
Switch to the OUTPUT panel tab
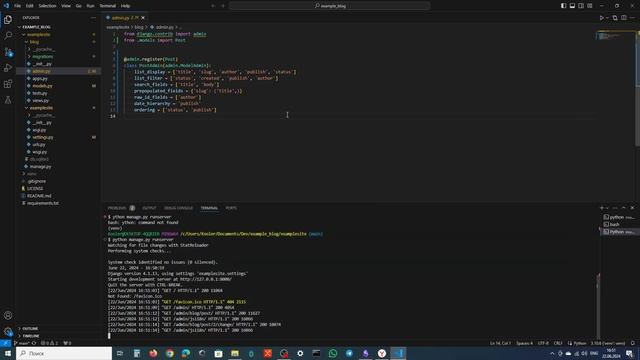(x=149, y=208)
